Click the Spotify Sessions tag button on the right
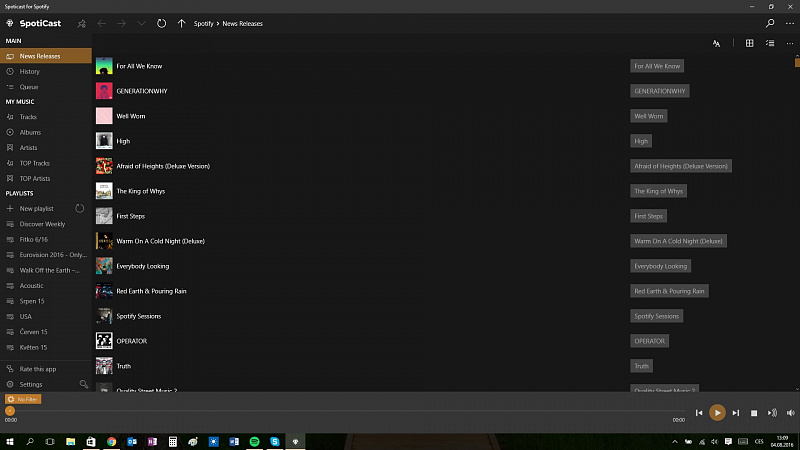Image resolution: width=800 pixels, height=450 pixels. 657,316
